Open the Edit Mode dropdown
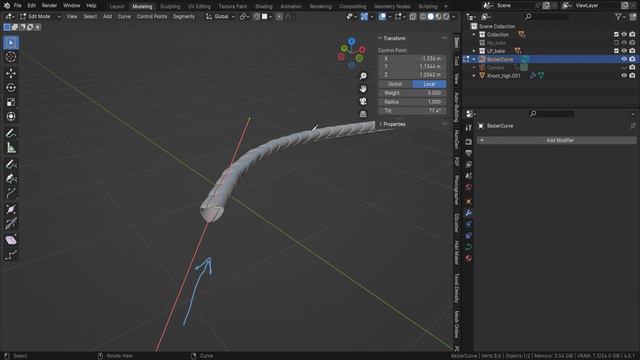This screenshot has width=640, height=360. [x=40, y=17]
